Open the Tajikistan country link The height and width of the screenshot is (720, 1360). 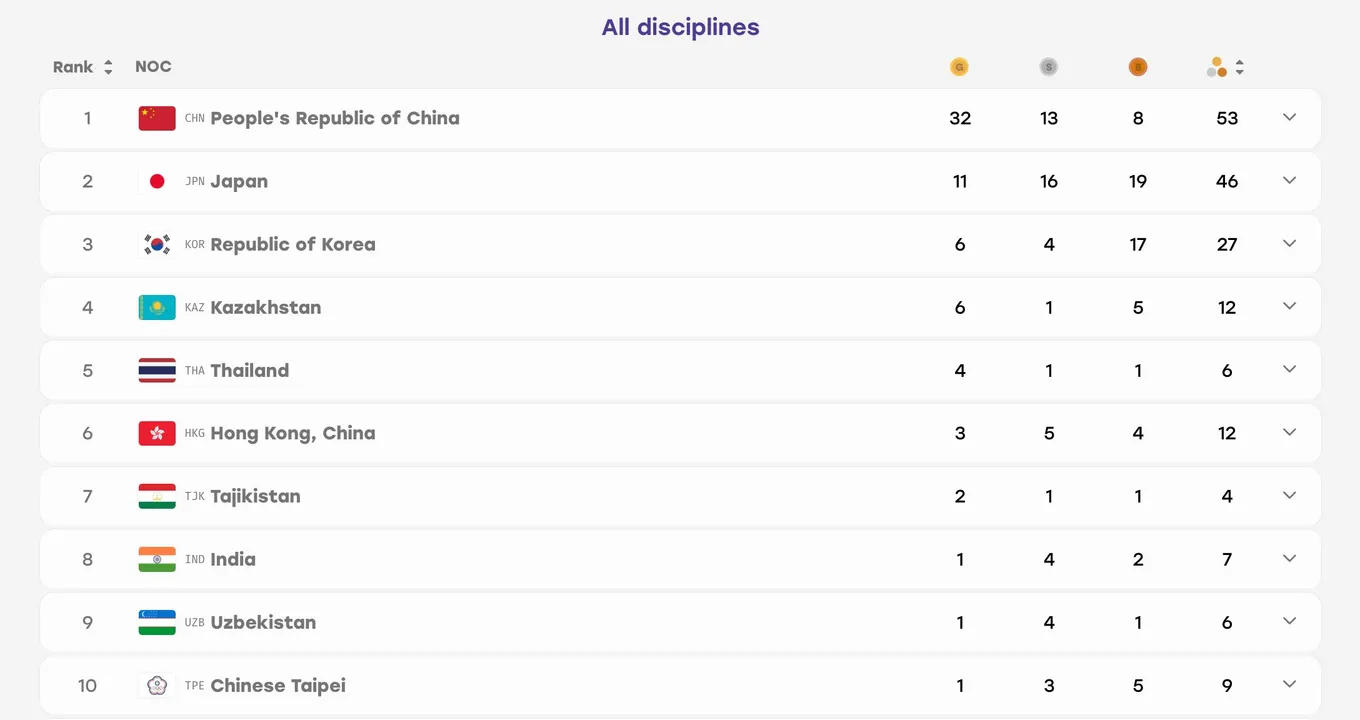tap(255, 496)
